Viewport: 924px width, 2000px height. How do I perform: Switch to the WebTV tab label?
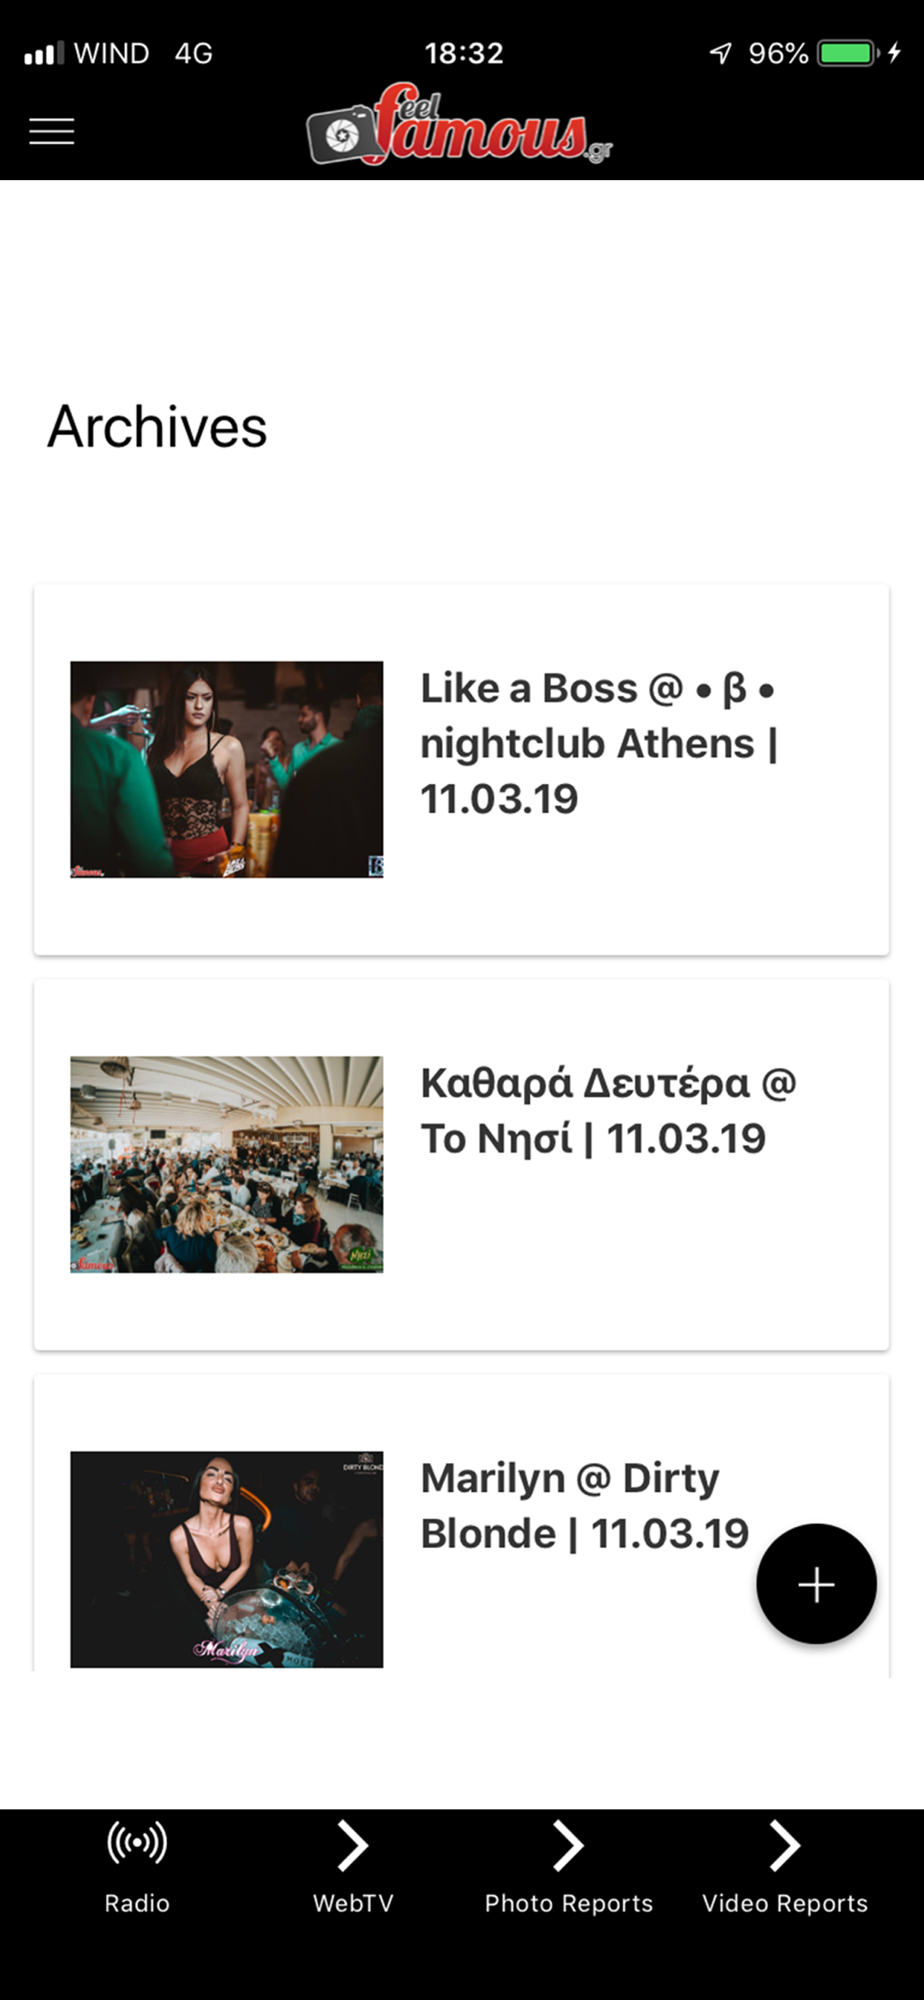click(x=353, y=1903)
